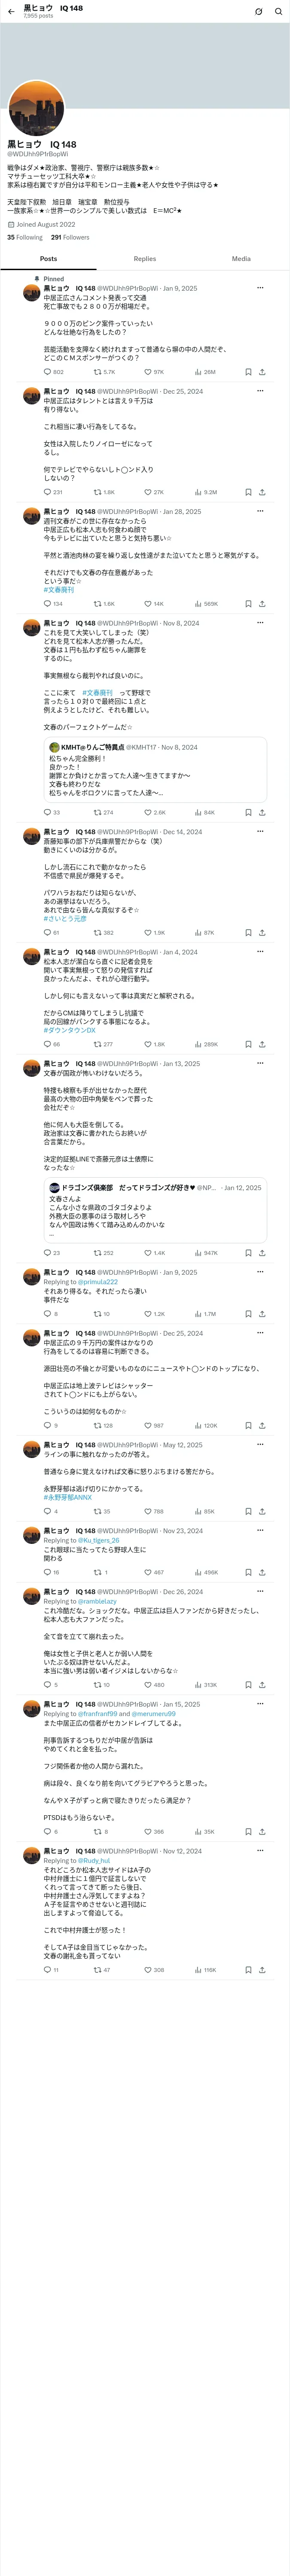Switch to the Media tab
The image size is (290, 2576).
pos(241,259)
